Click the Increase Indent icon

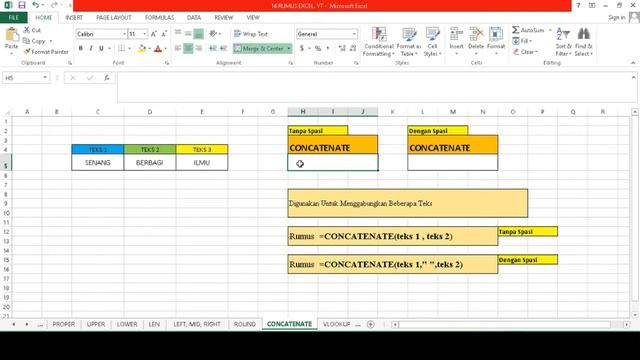tap(223, 48)
